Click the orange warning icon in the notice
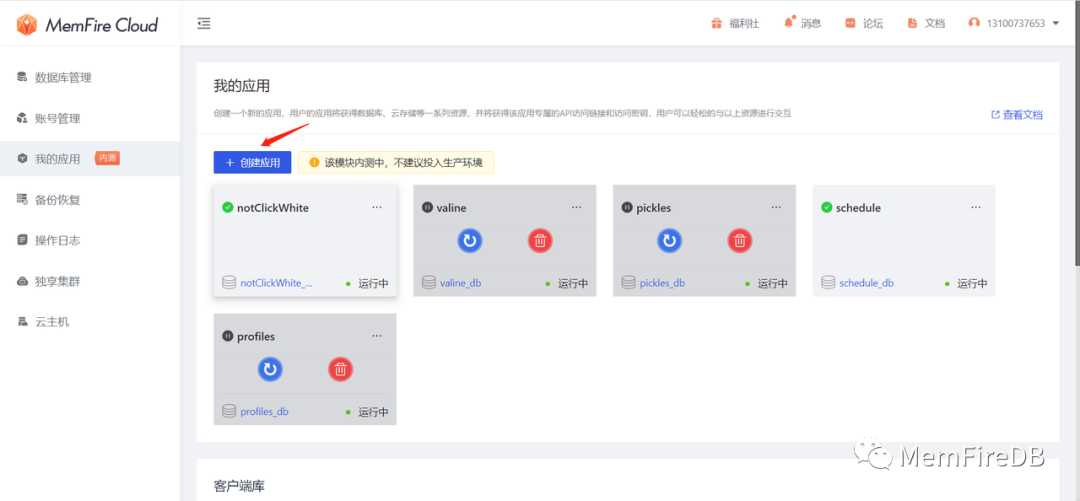Viewport: 1080px width, 501px height. tap(314, 163)
